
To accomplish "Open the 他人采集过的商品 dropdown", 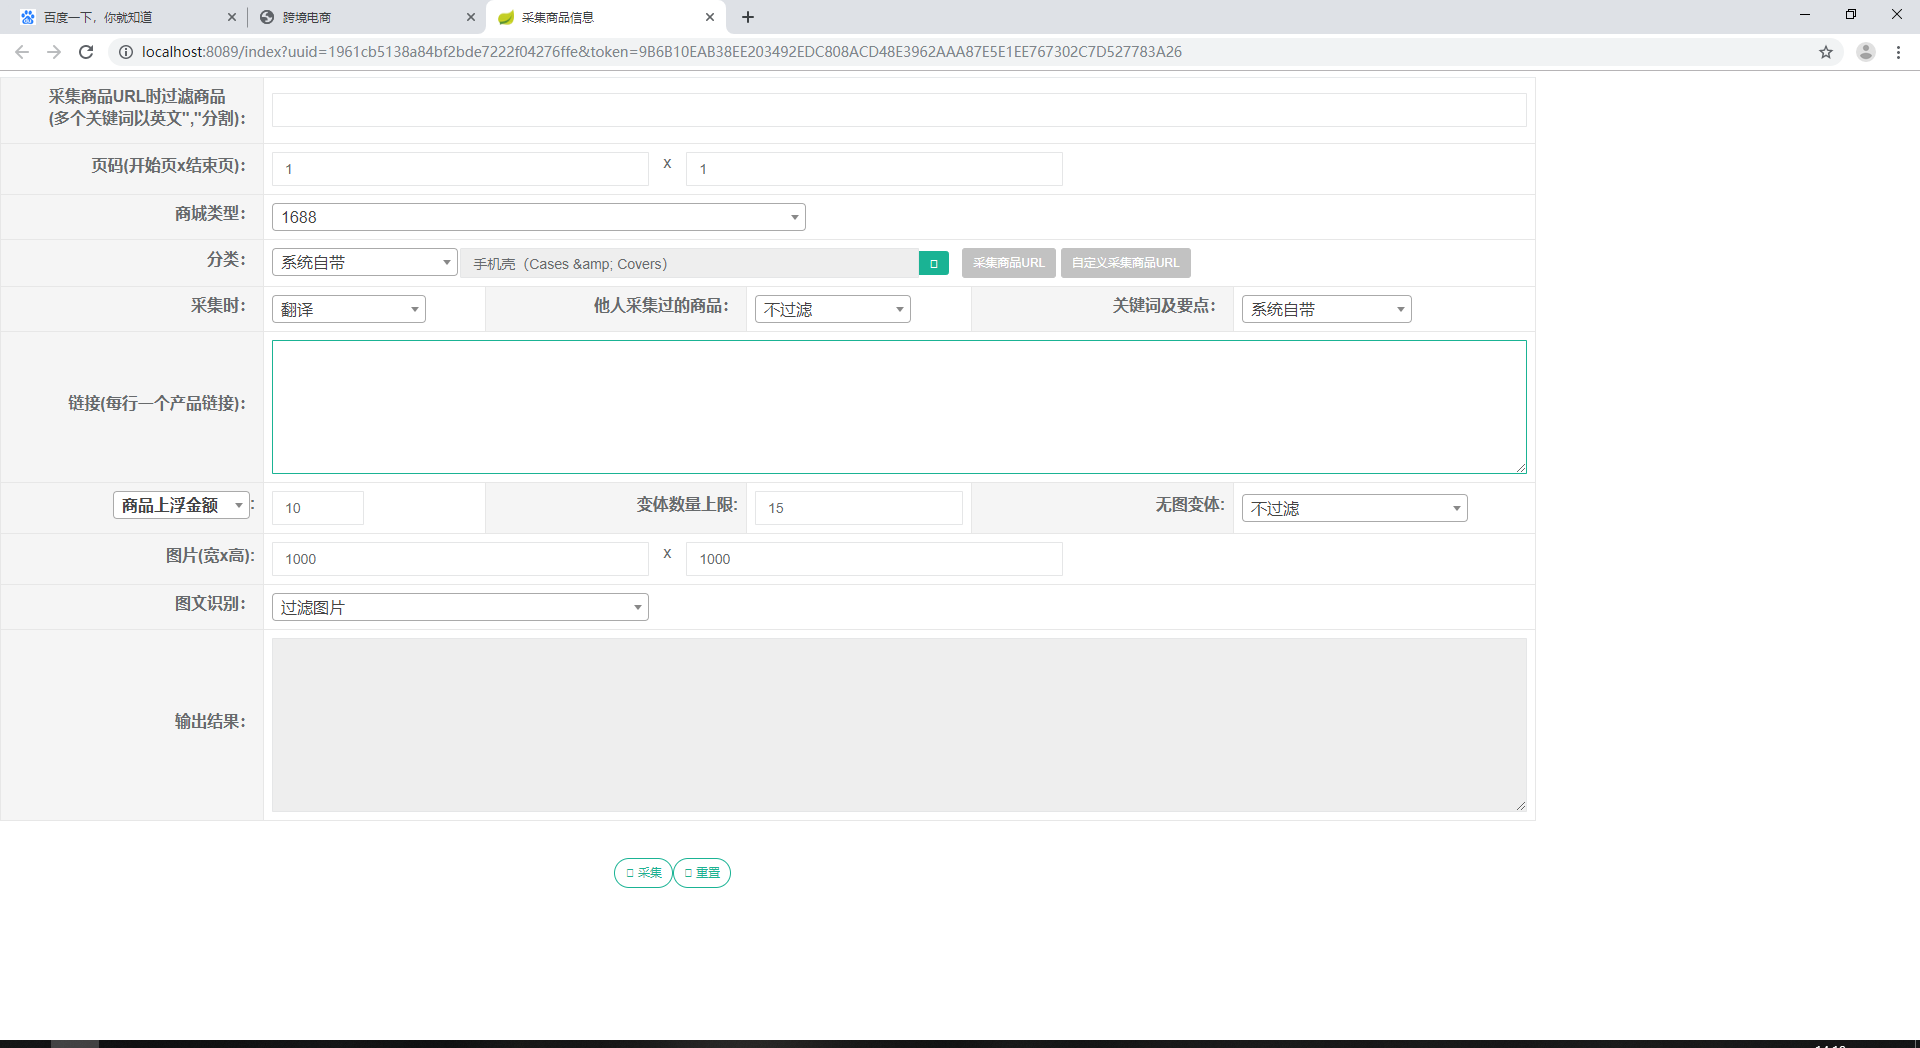I will [833, 309].
